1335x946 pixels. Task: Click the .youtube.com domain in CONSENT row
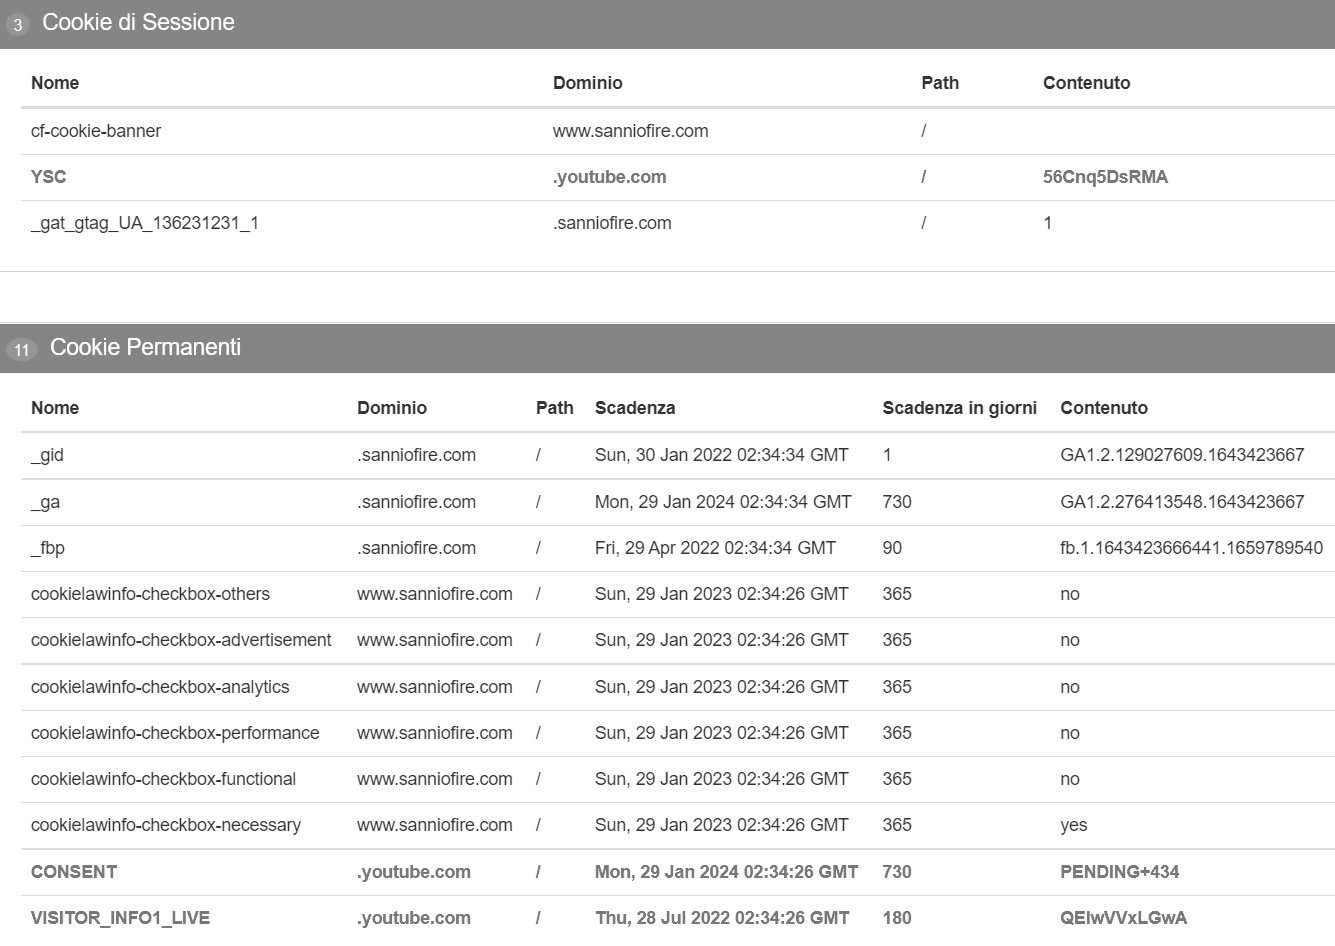point(413,872)
